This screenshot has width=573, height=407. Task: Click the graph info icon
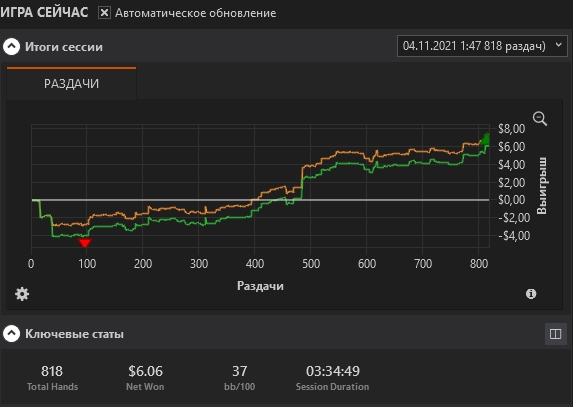(x=531, y=294)
